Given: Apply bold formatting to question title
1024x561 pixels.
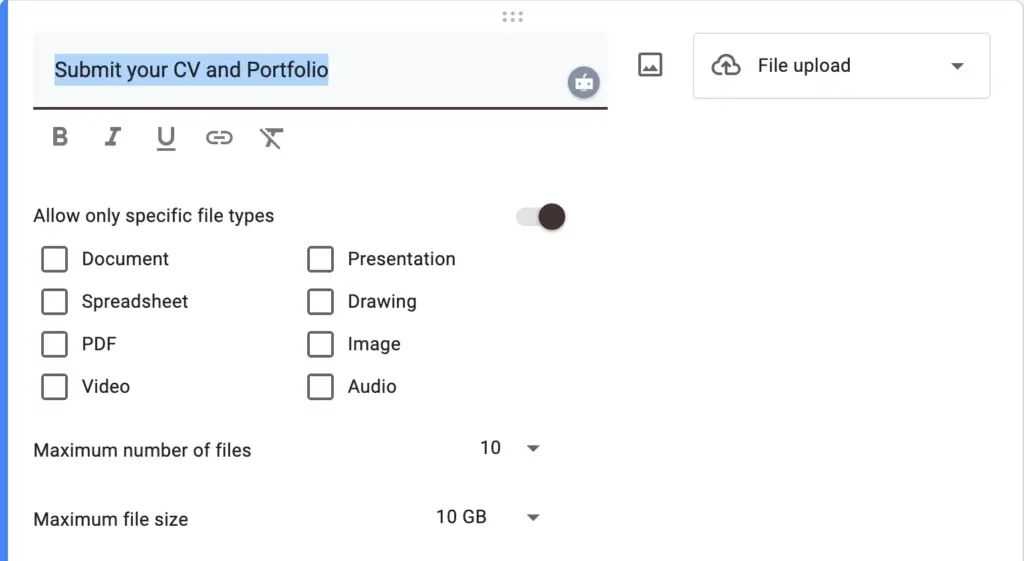Looking at the screenshot, I should 60,138.
